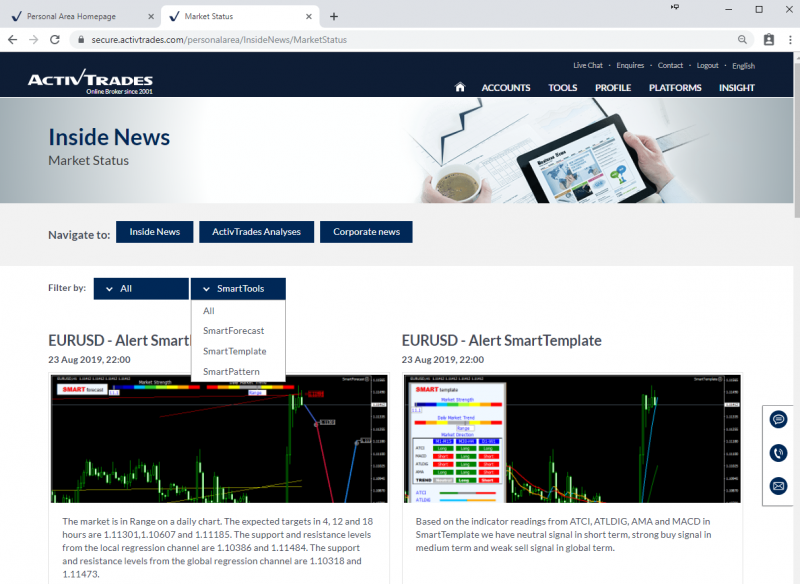The width and height of the screenshot is (800, 584).
Task: Click the media control icon in title bar
Action: (675, 7)
